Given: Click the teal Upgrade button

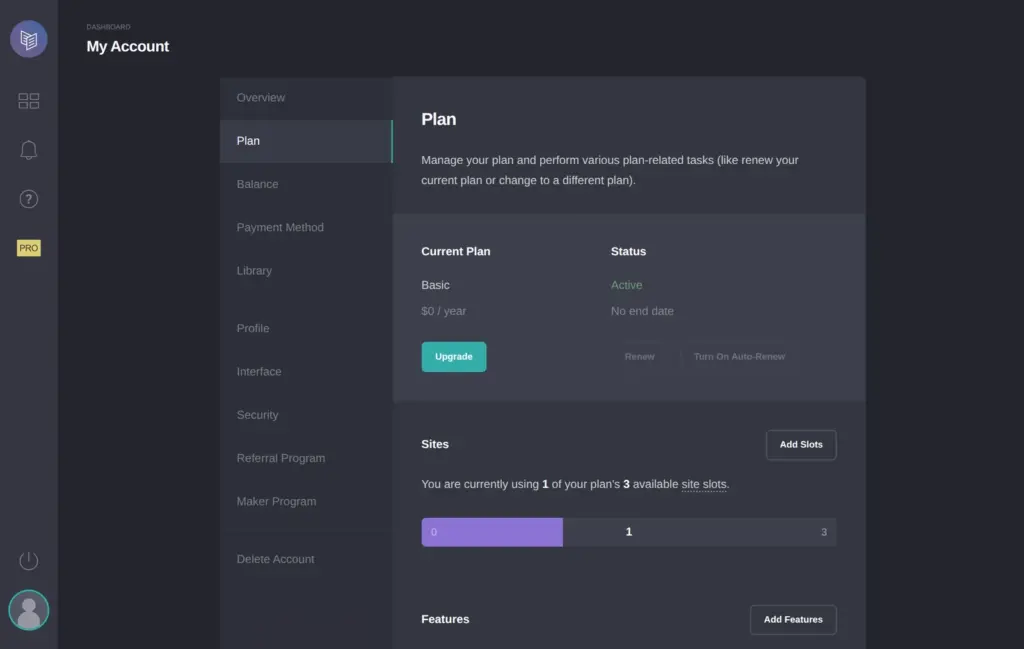Looking at the screenshot, I should tap(454, 356).
